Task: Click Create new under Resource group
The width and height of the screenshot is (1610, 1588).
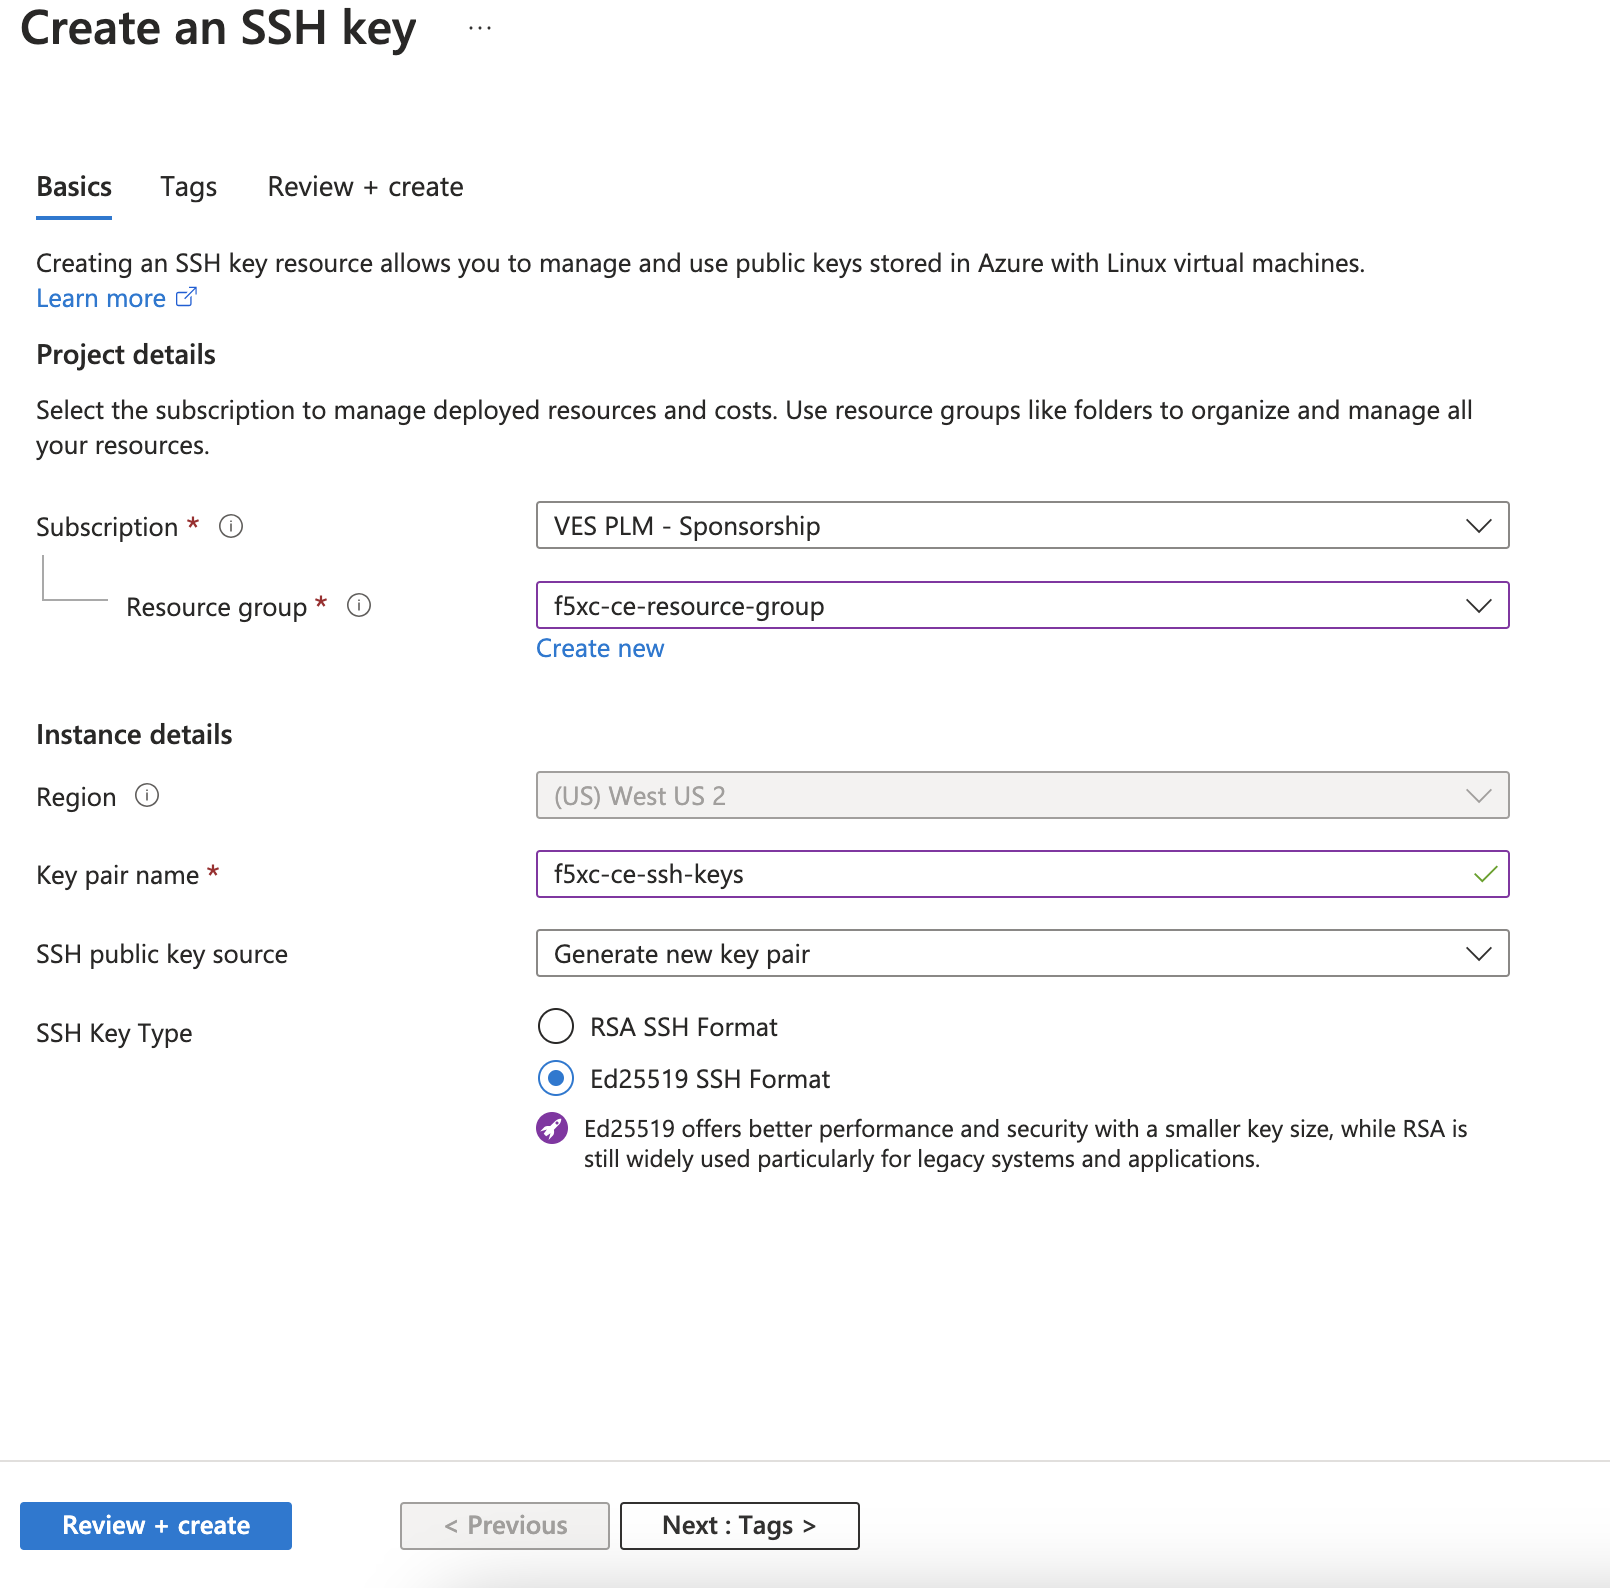Action: point(599,648)
